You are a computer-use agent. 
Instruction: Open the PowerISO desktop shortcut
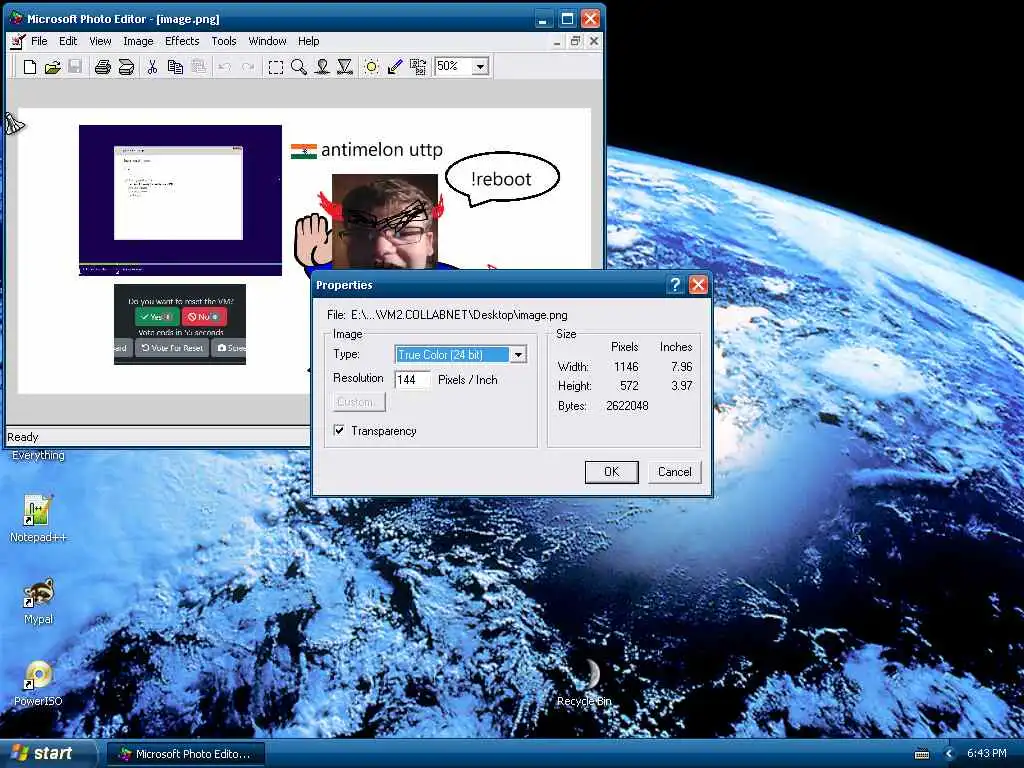(x=38, y=683)
